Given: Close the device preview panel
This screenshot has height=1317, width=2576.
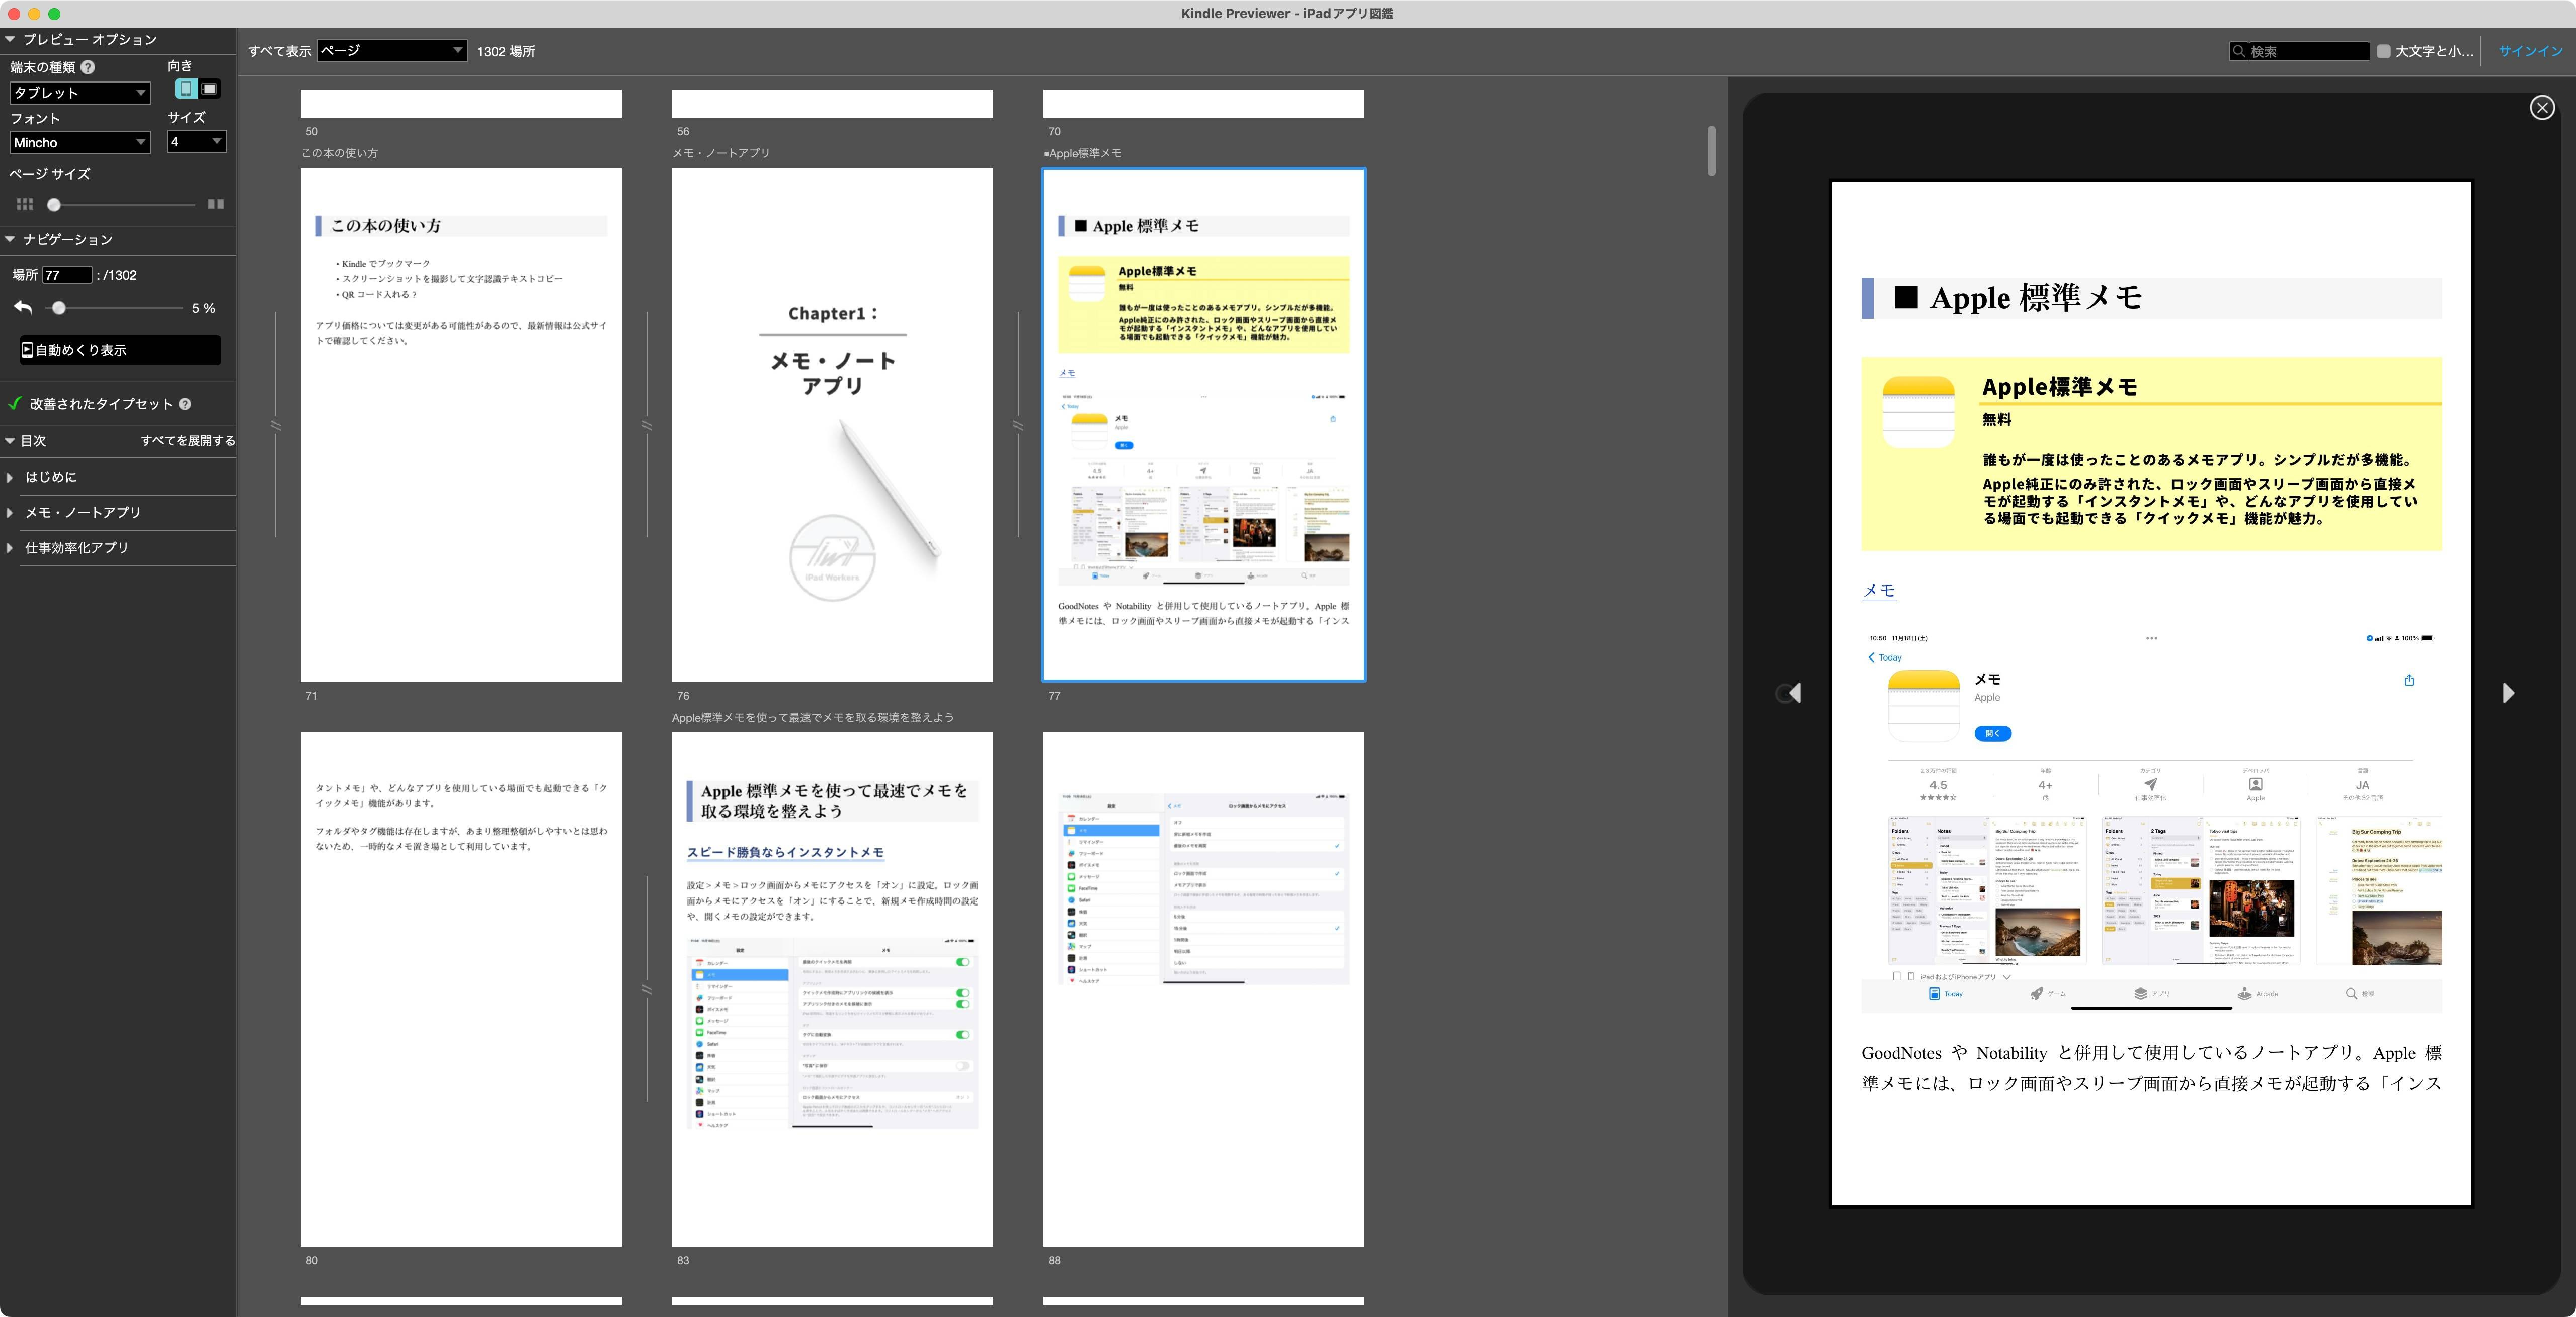Looking at the screenshot, I should 2541,107.
